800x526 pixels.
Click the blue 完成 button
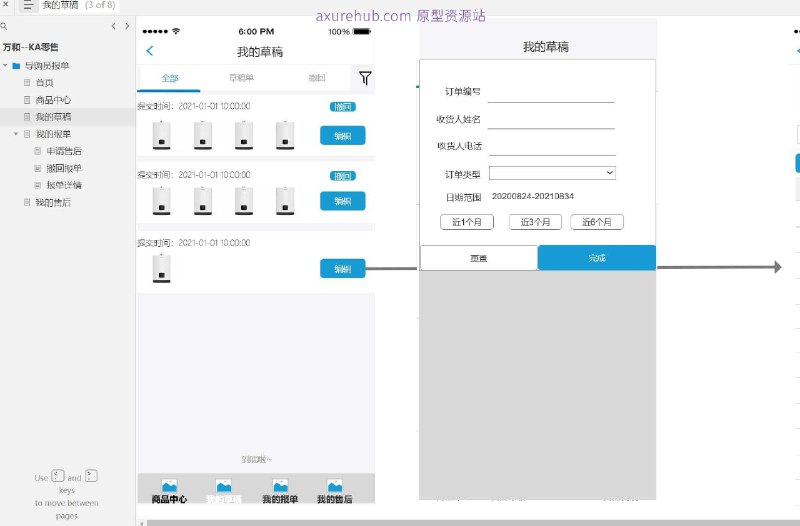coord(597,258)
